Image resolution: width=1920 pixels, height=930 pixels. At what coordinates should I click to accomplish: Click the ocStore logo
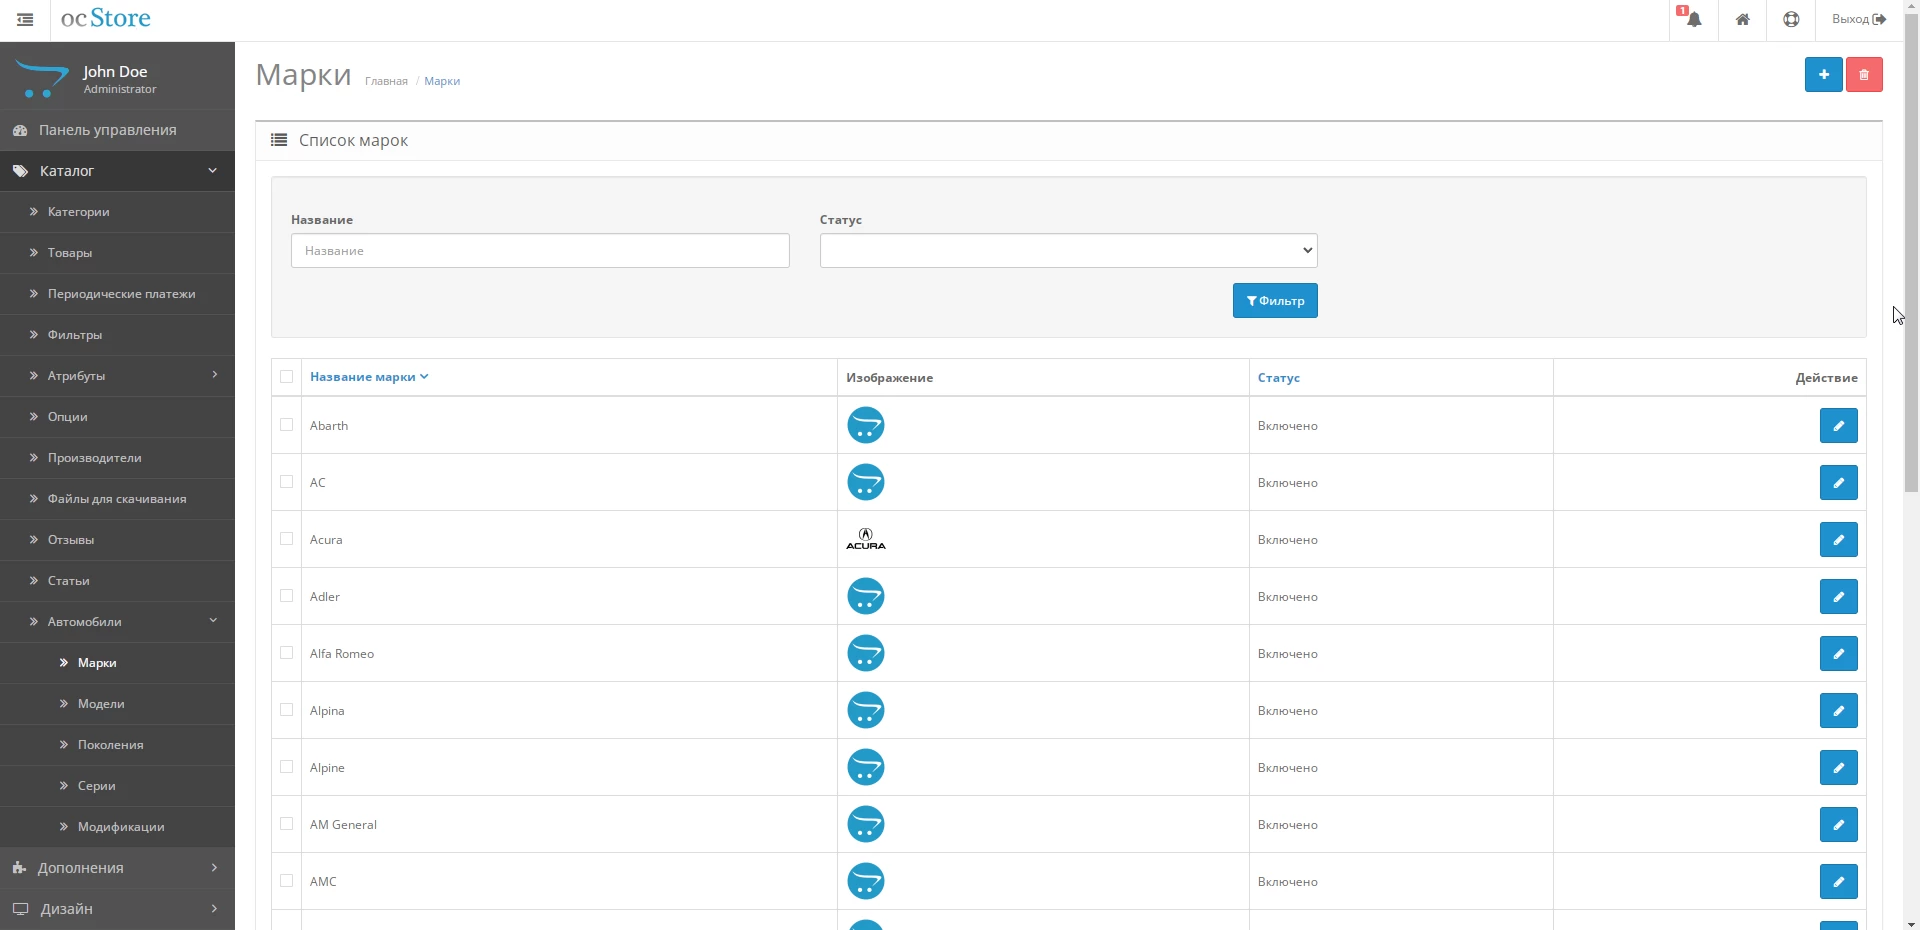tap(106, 18)
